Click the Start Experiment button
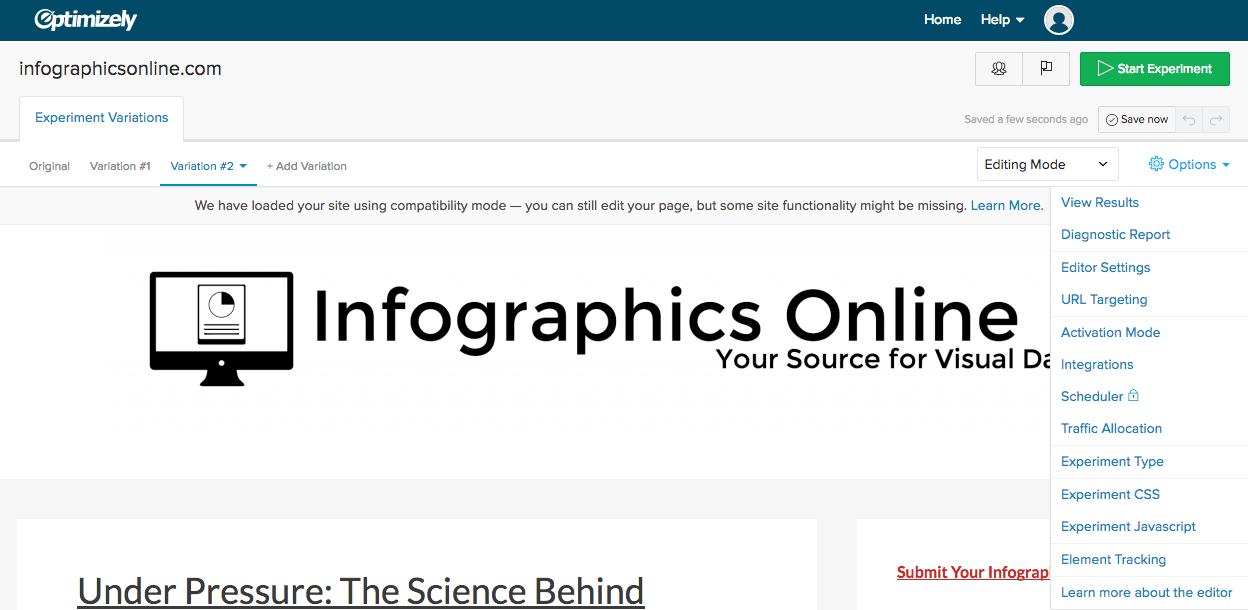Image resolution: width=1248 pixels, height=610 pixels. coord(1155,69)
